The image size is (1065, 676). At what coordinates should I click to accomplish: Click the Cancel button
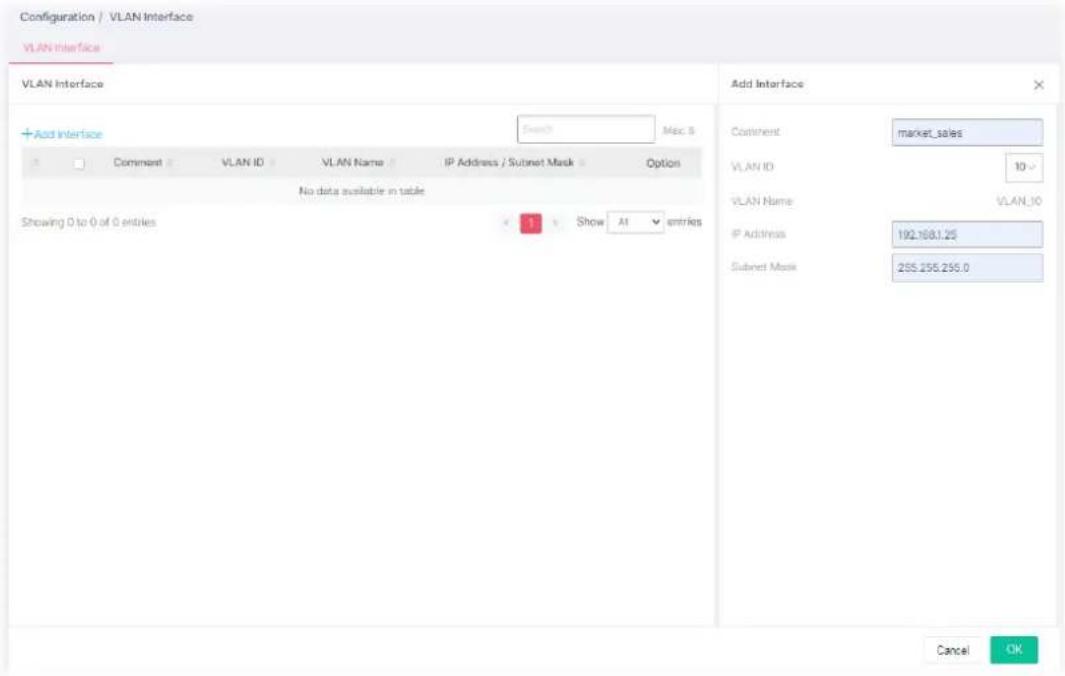coord(952,650)
